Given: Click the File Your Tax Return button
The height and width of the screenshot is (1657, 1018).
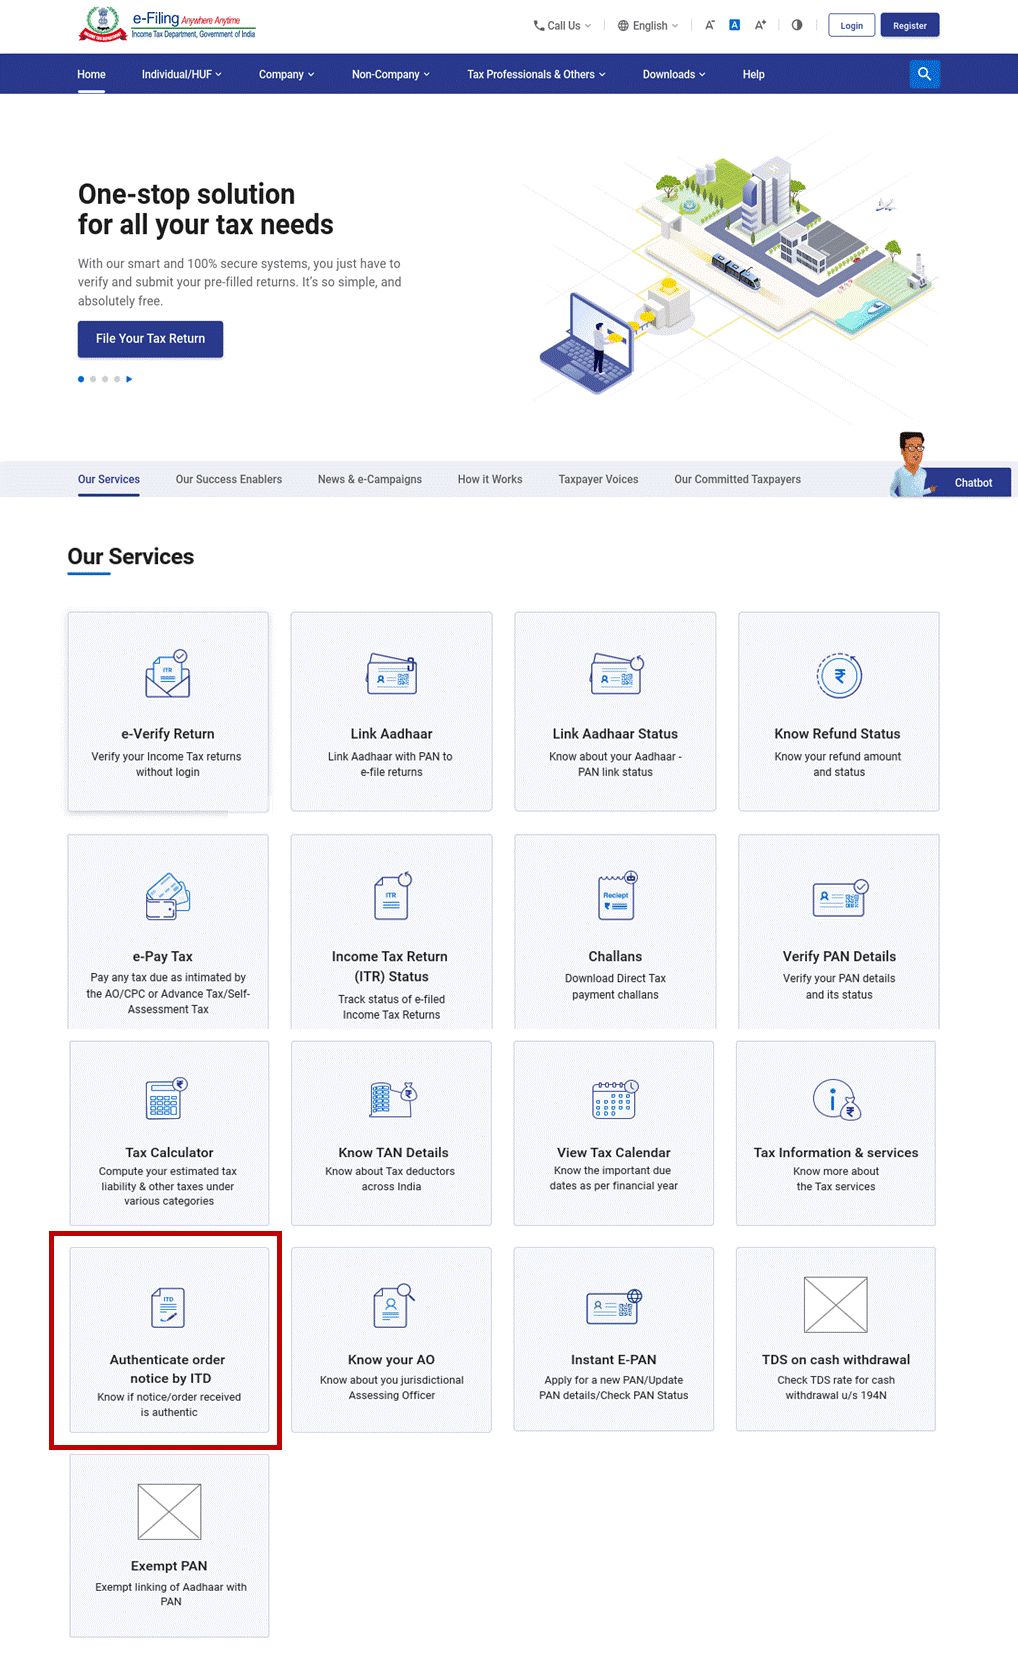Looking at the screenshot, I should (150, 339).
